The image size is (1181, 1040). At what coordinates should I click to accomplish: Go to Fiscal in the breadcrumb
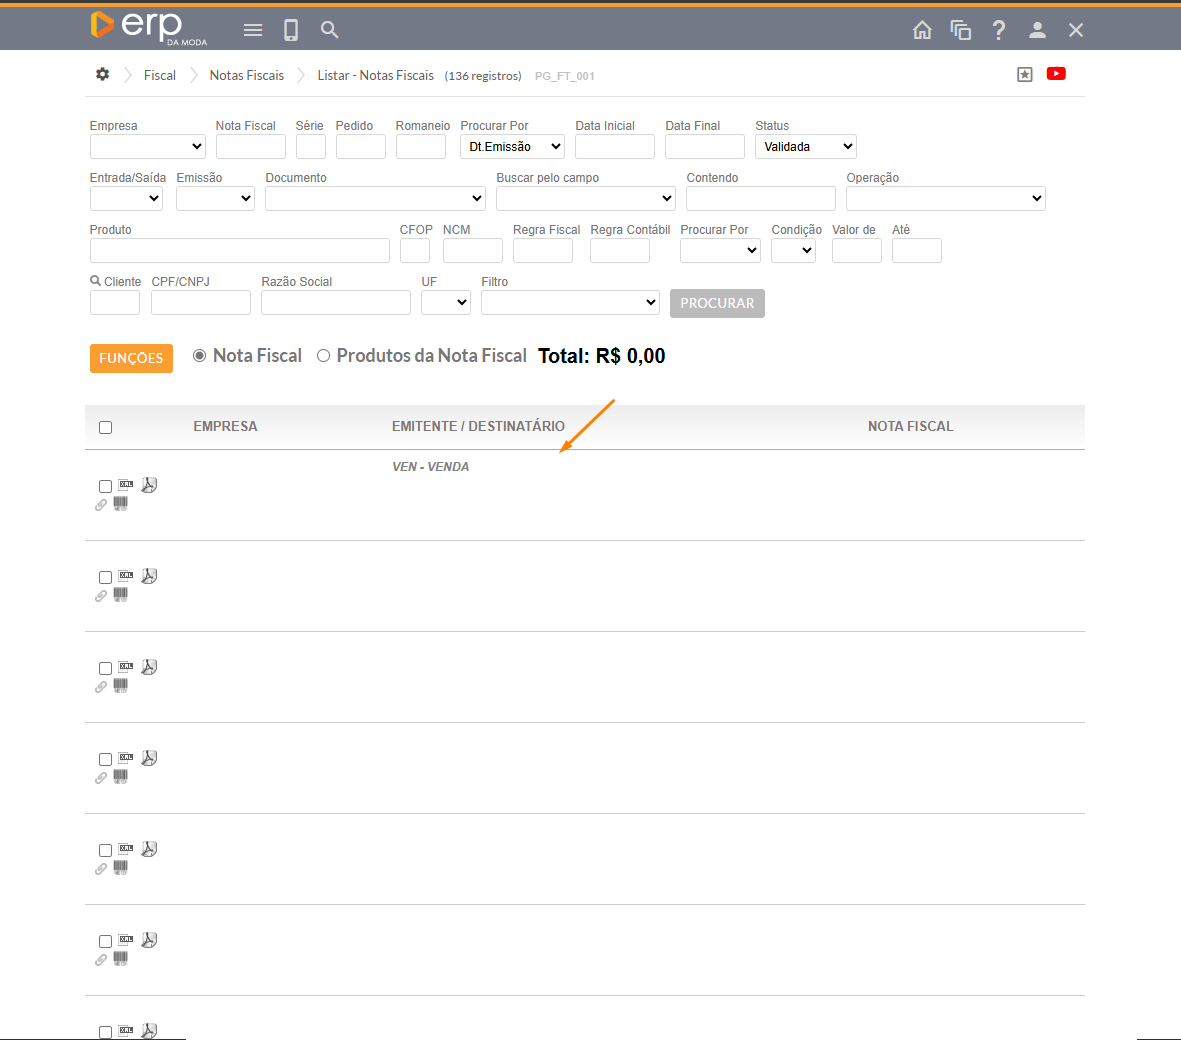(x=159, y=76)
